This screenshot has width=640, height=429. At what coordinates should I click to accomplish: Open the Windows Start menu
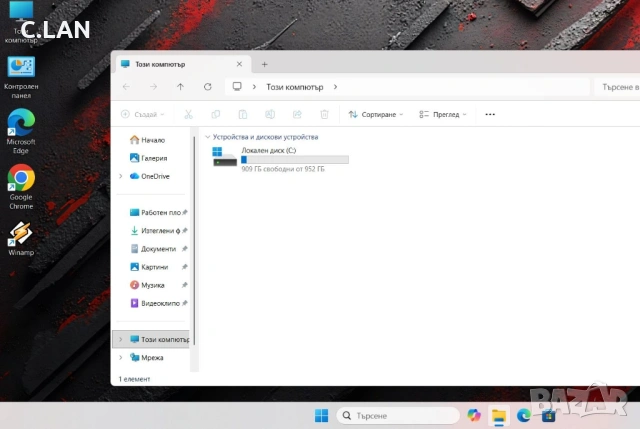click(x=321, y=416)
